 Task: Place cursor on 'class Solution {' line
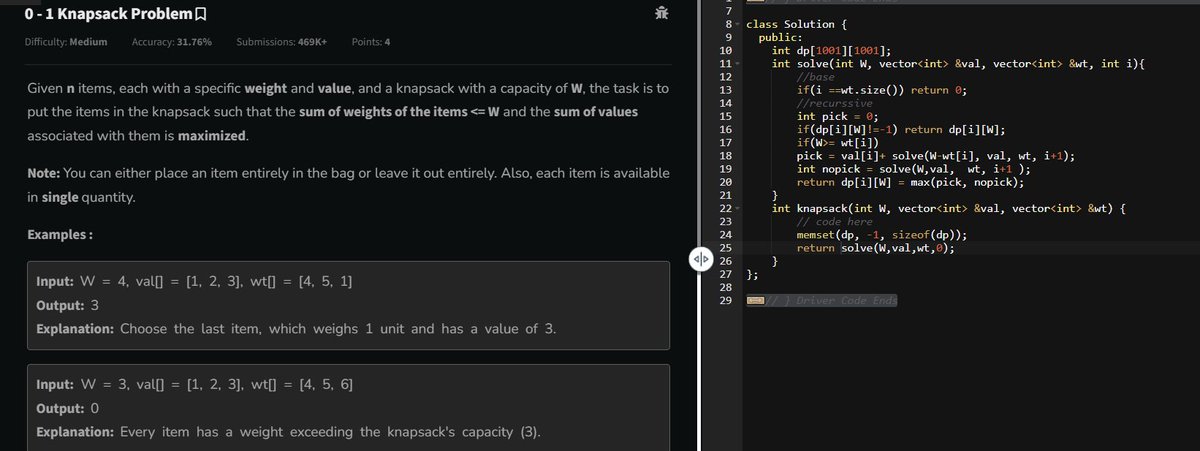(799, 24)
